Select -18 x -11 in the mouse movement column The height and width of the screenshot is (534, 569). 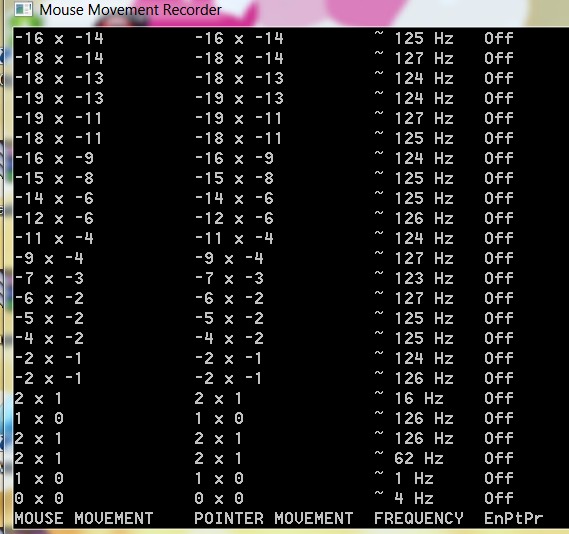click(59, 138)
